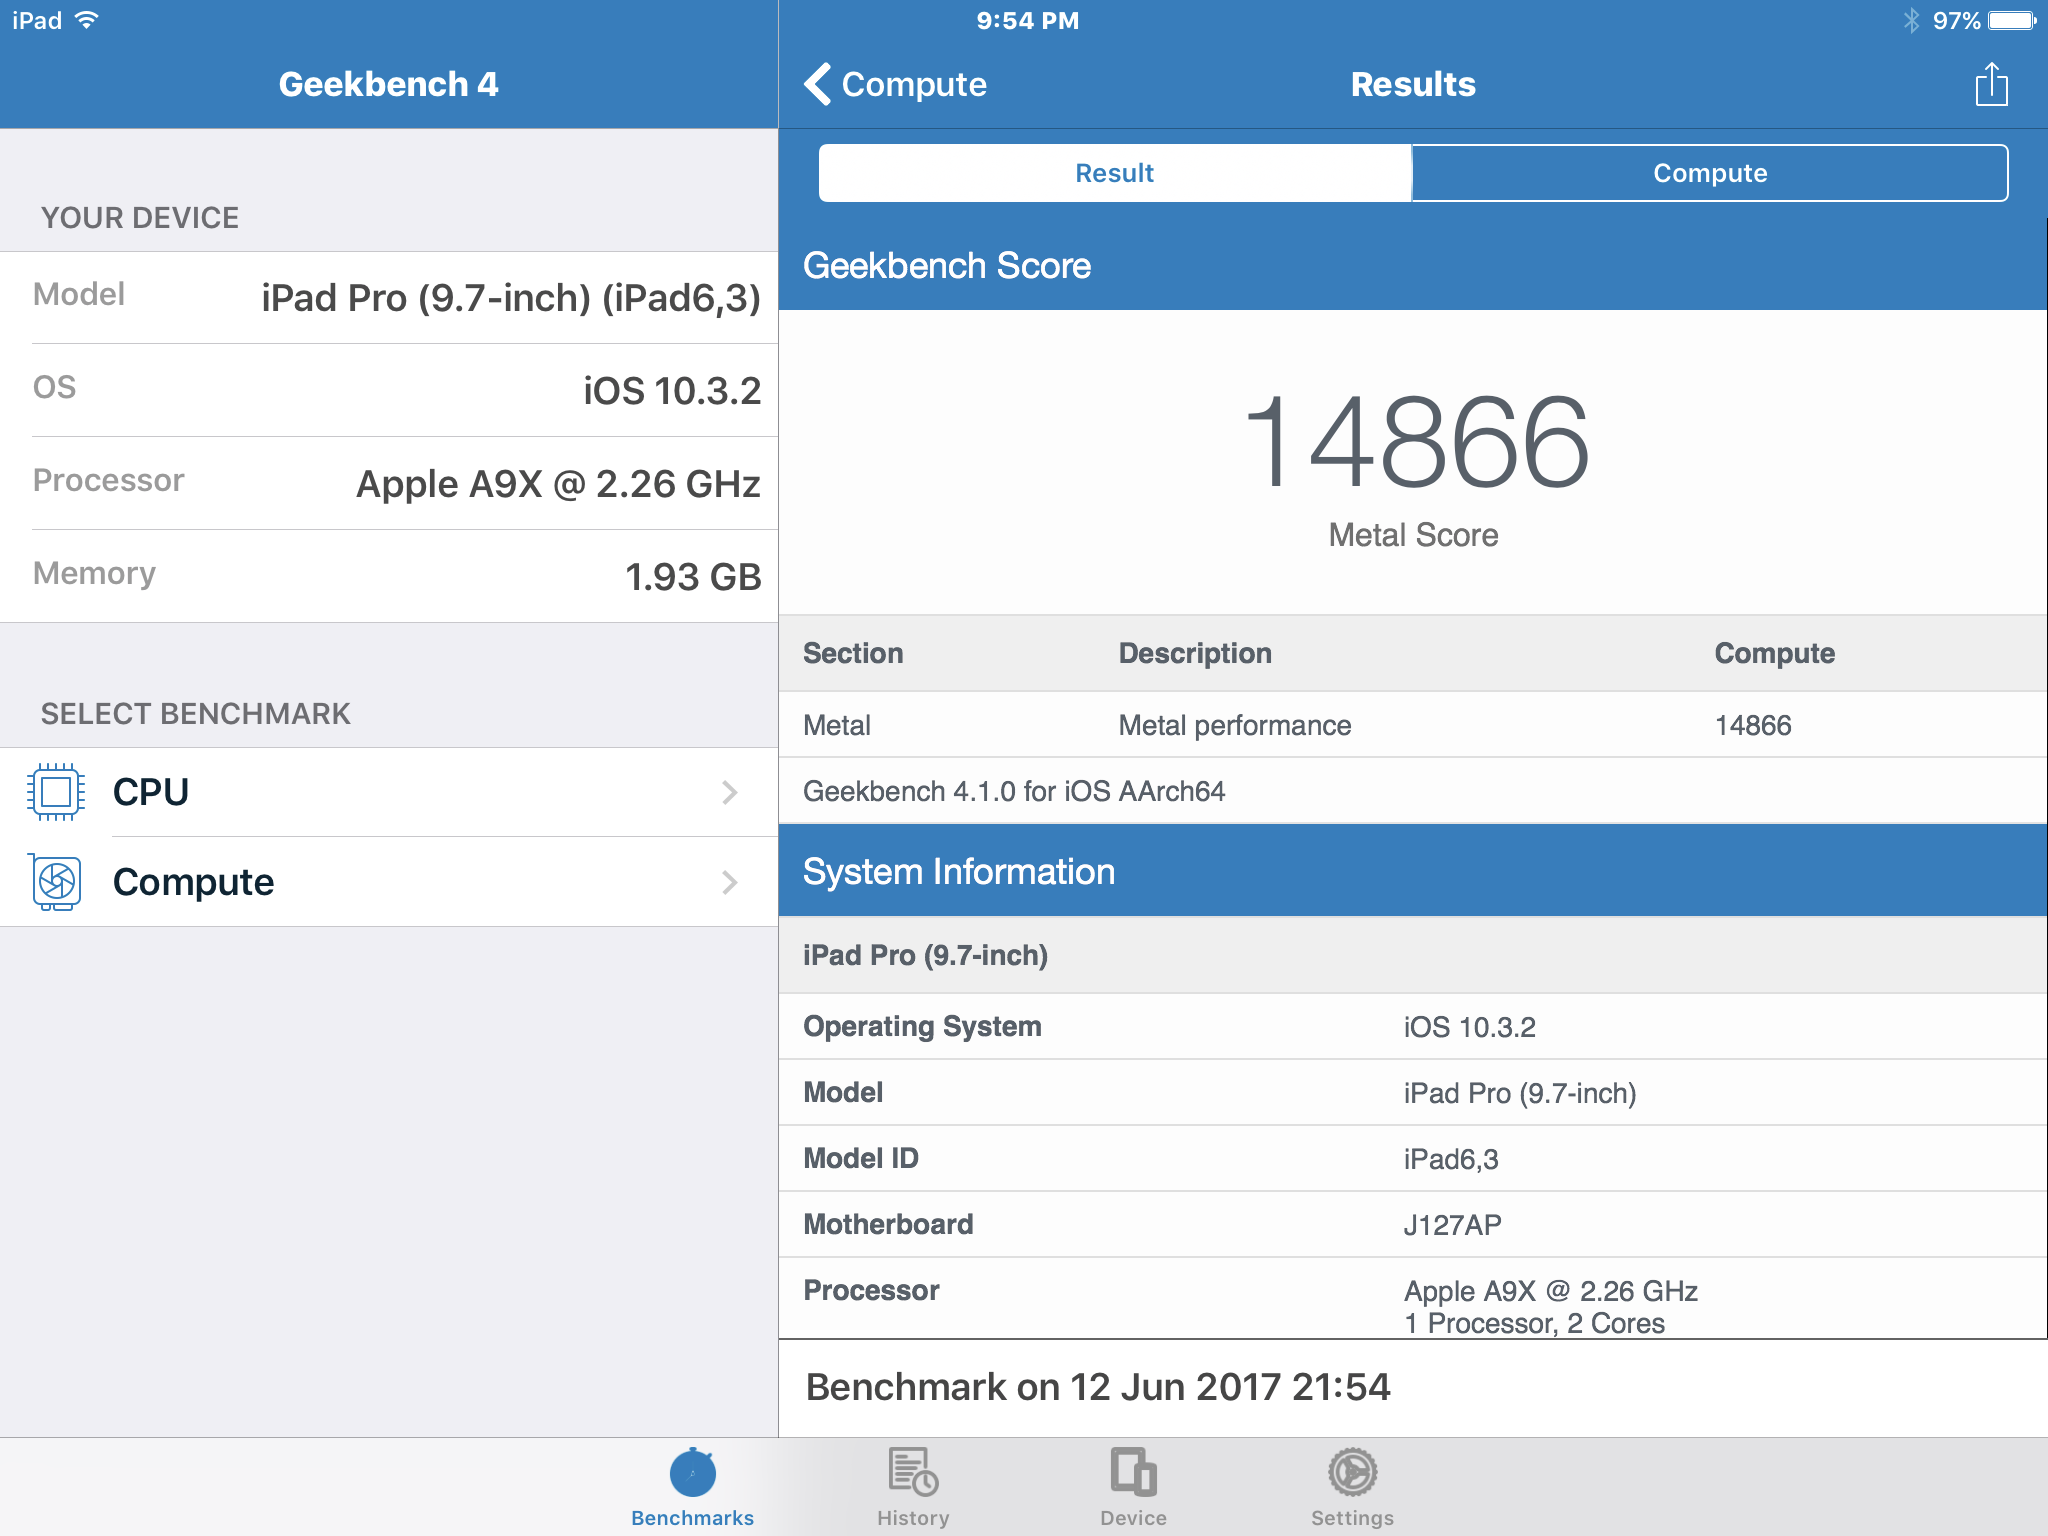Tap the 9:54 PM clock

tap(1027, 21)
